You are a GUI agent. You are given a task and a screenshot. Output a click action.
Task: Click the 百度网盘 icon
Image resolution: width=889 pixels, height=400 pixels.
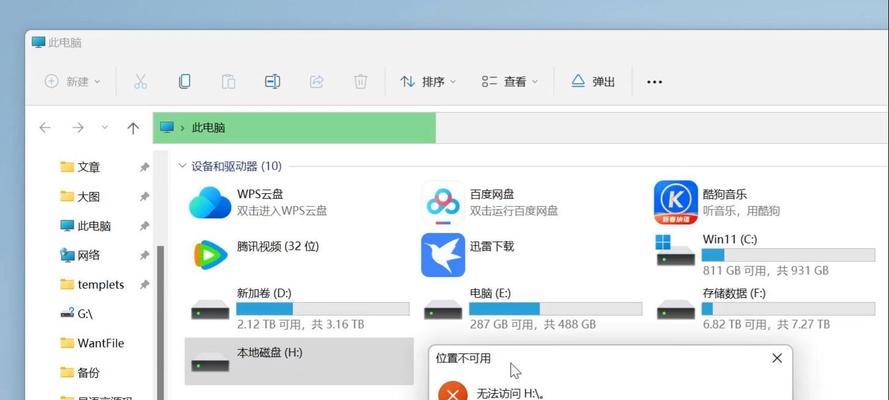pos(443,202)
